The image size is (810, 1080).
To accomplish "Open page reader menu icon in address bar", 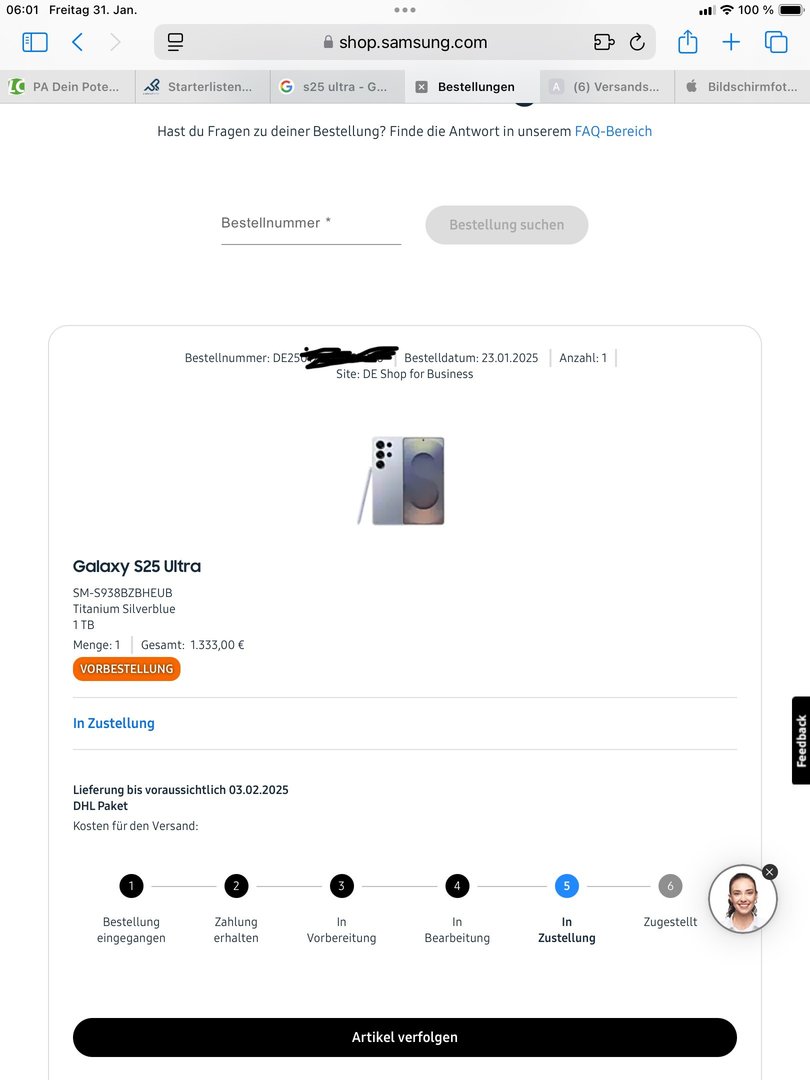I will point(176,43).
